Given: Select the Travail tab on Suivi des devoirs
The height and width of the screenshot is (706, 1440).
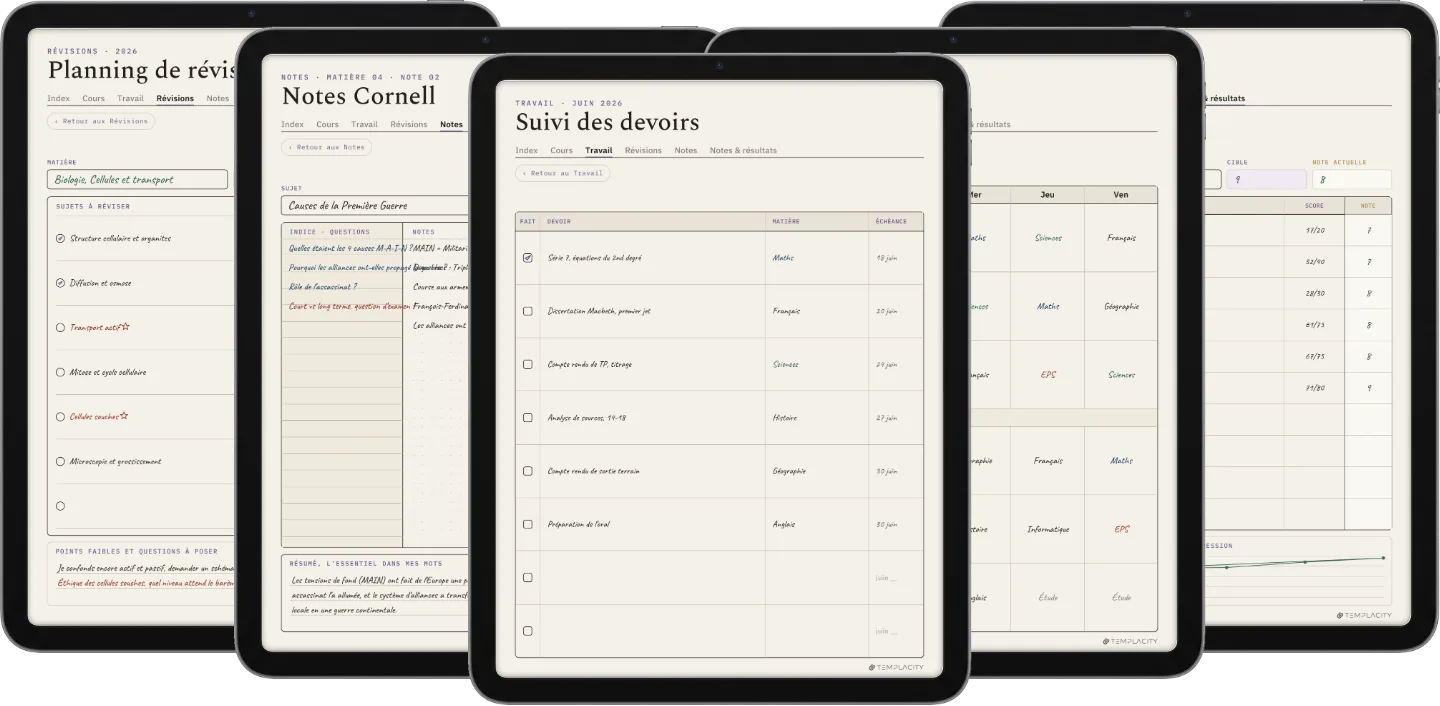Looking at the screenshot, I should point(599,151).
